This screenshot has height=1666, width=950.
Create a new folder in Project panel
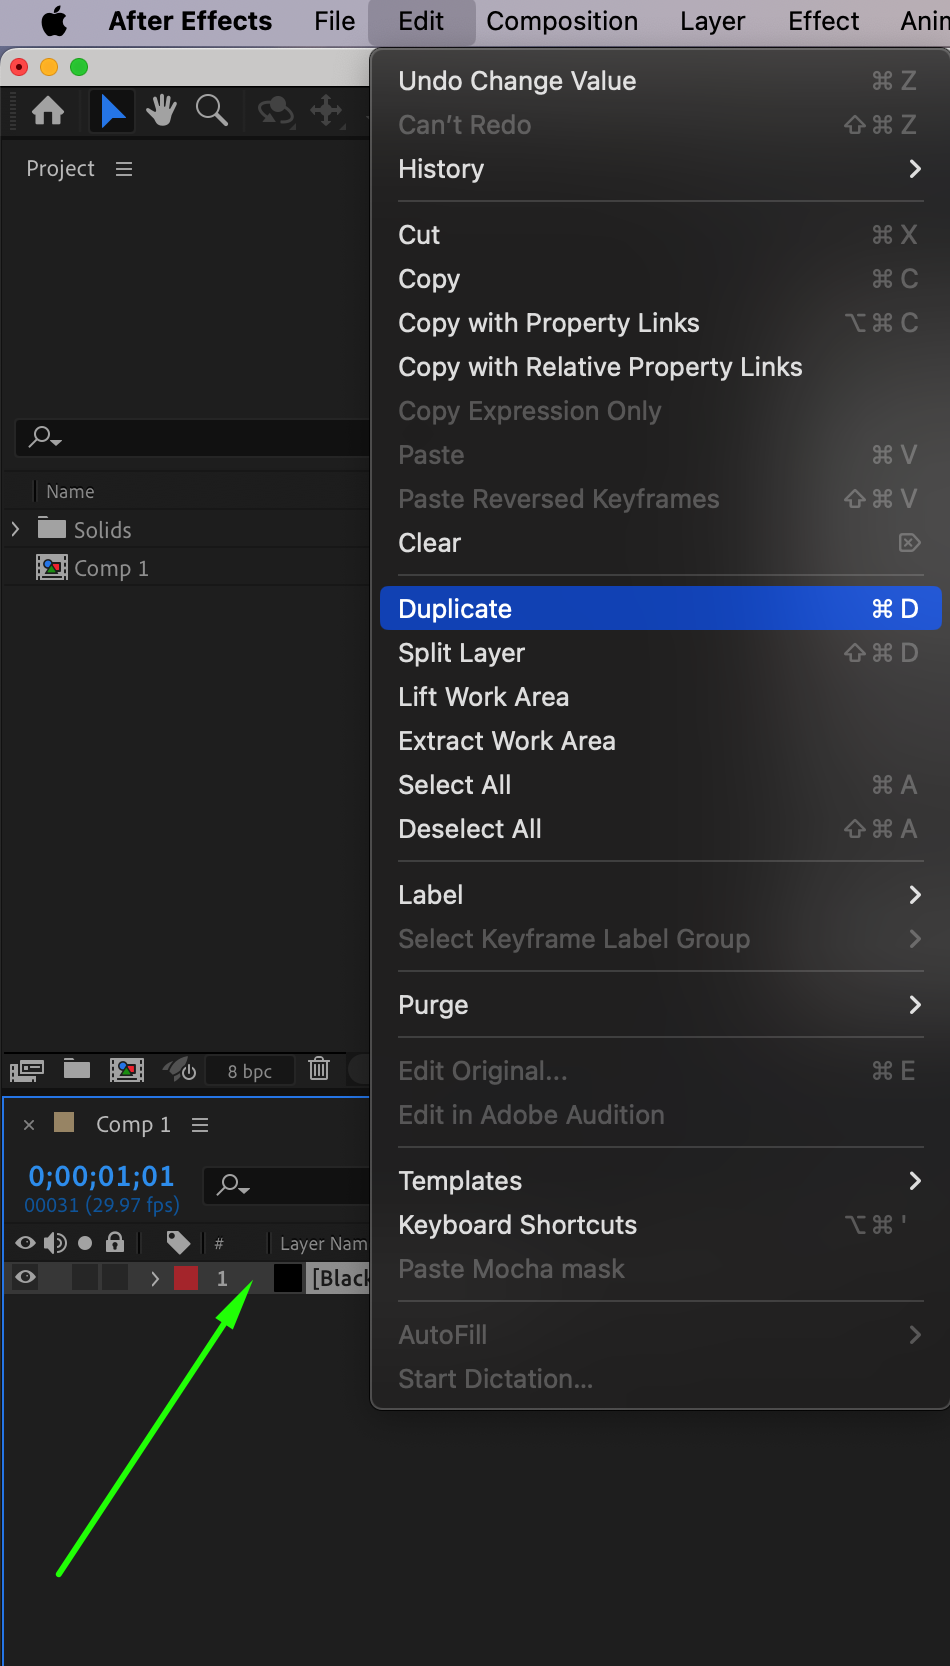click(x=77, y=1070)
